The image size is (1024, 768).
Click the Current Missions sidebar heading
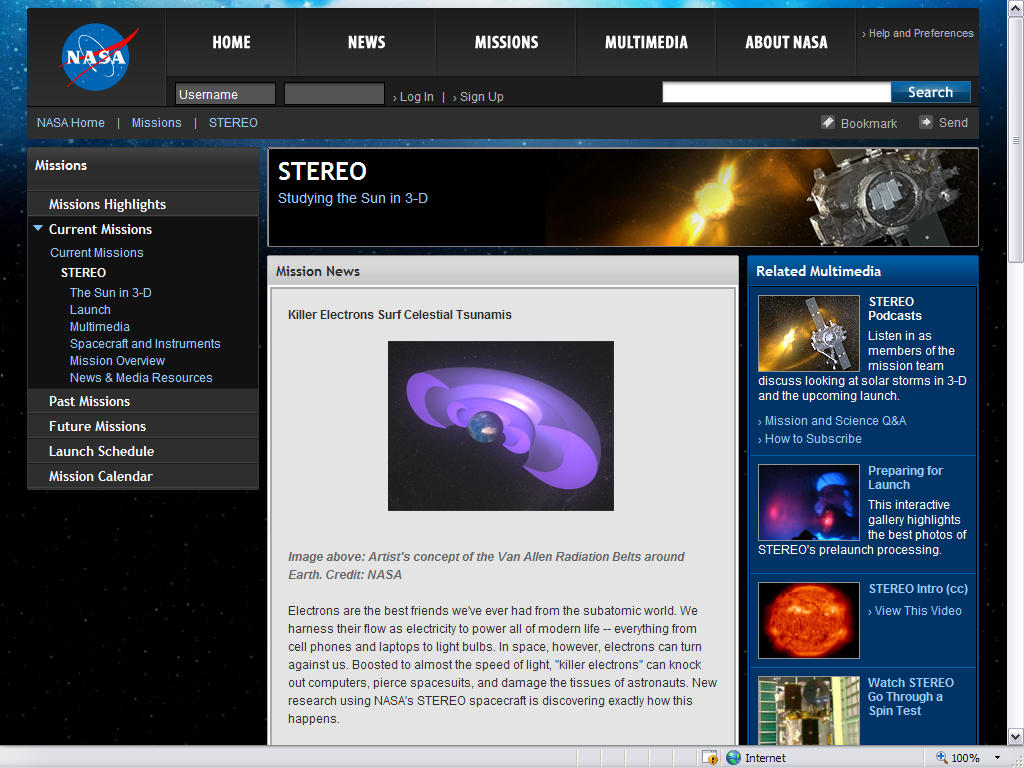(x=101, y=229)
